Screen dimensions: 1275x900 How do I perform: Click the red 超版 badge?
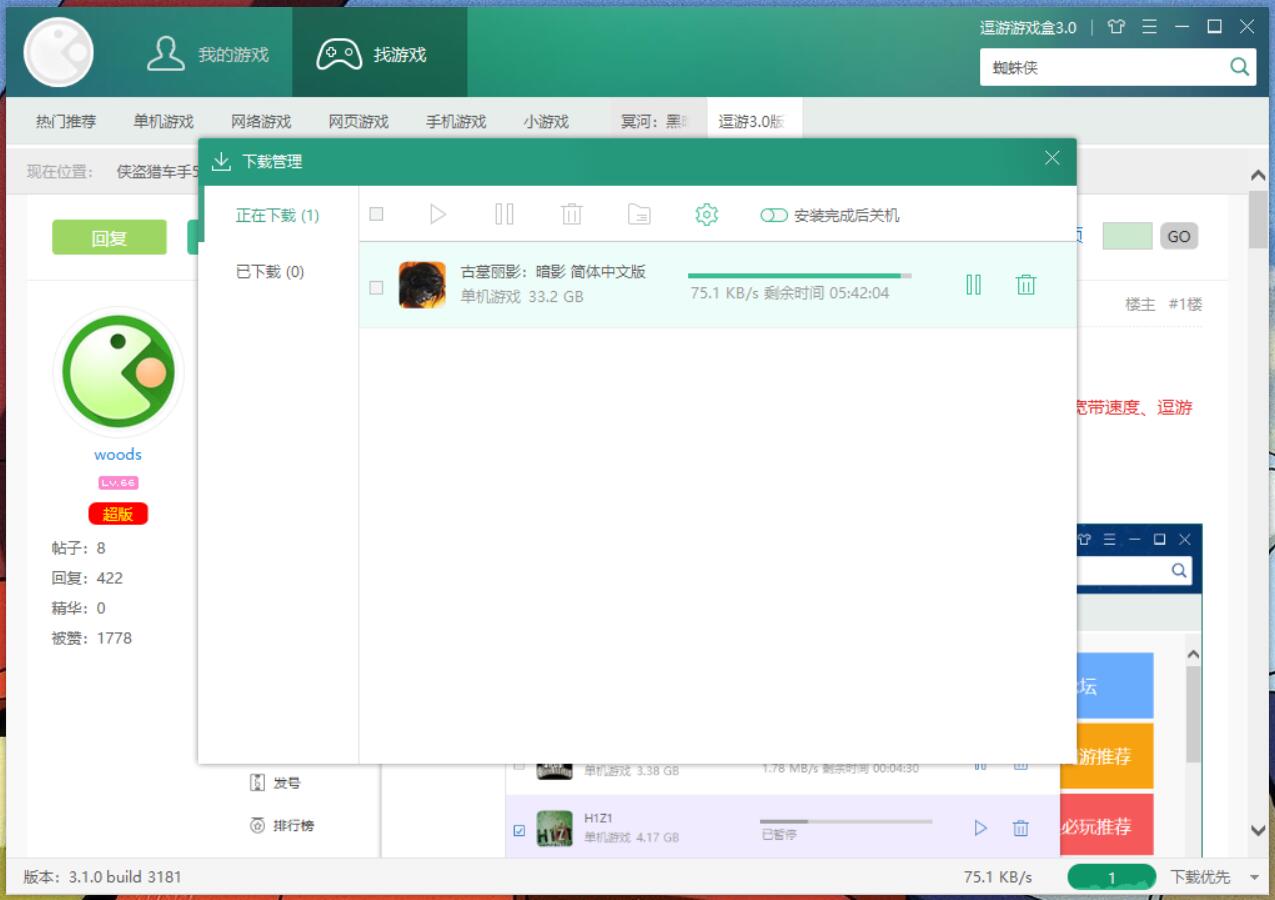pos(118,514)
